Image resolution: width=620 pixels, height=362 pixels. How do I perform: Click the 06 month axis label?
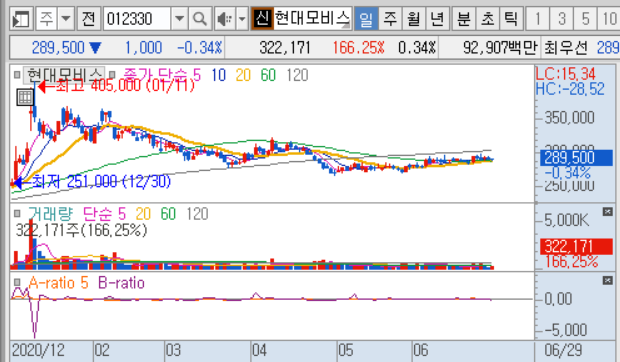[421, 350]
